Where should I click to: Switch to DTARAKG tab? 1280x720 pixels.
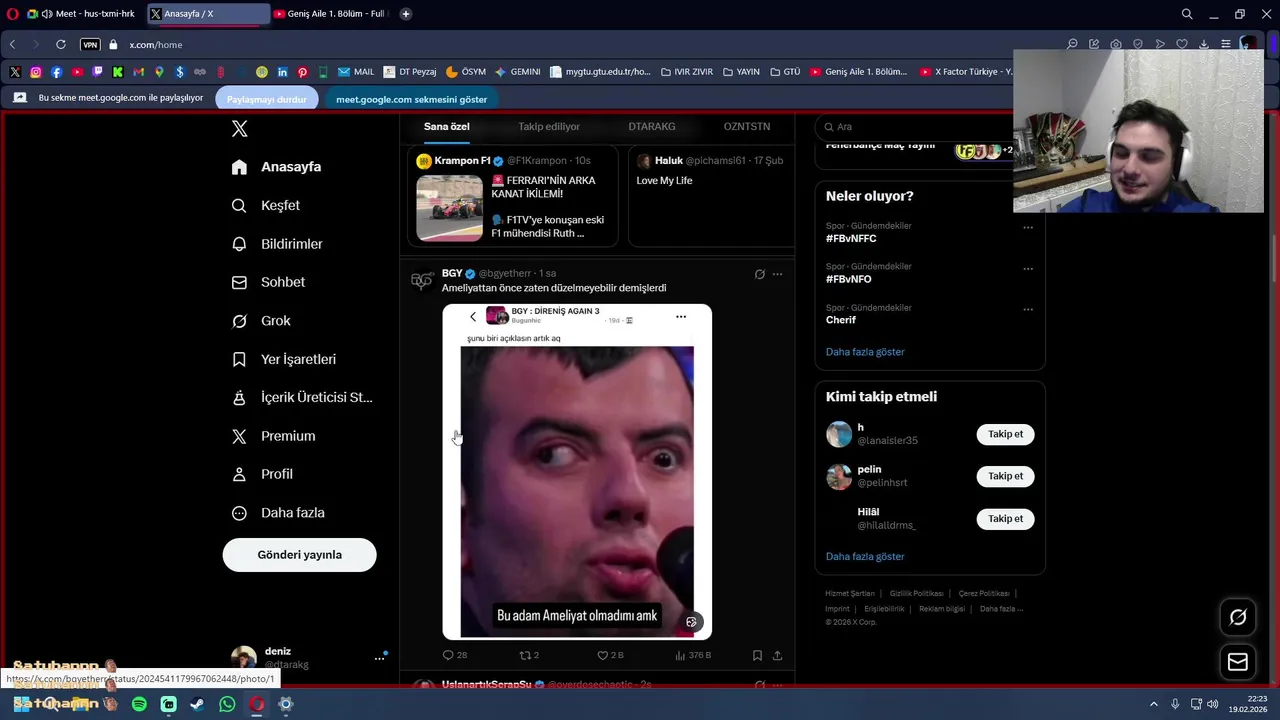(652, 127)
